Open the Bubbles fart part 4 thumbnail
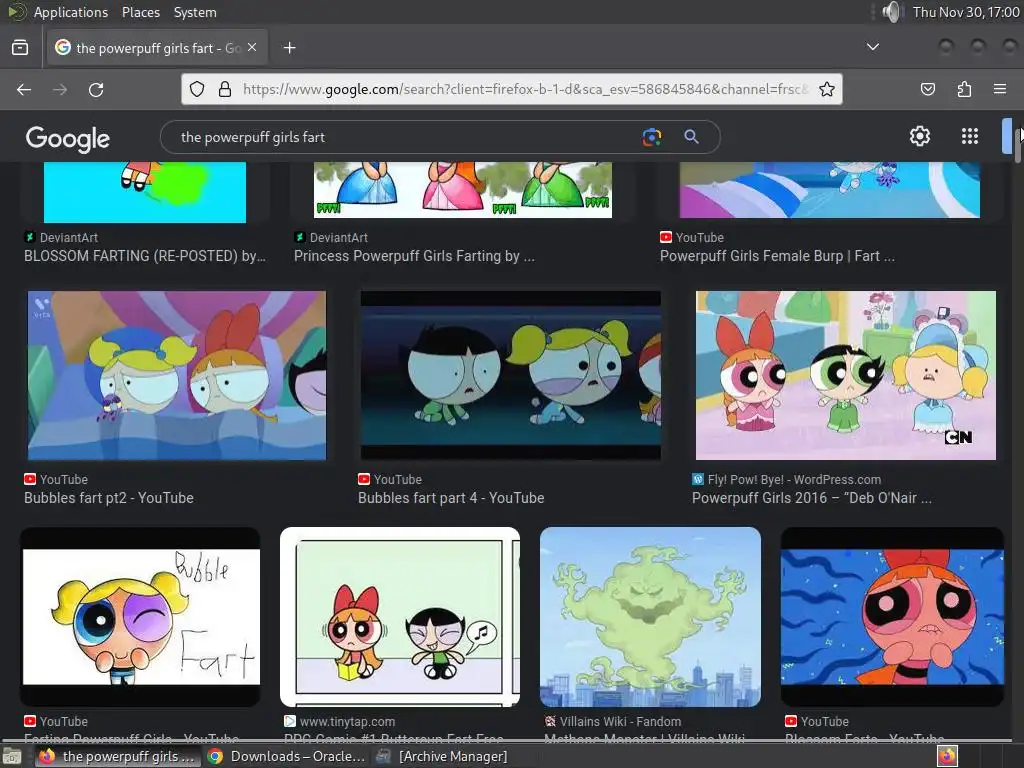Viewport: 1024px width, 768px height. pos(511,376)
